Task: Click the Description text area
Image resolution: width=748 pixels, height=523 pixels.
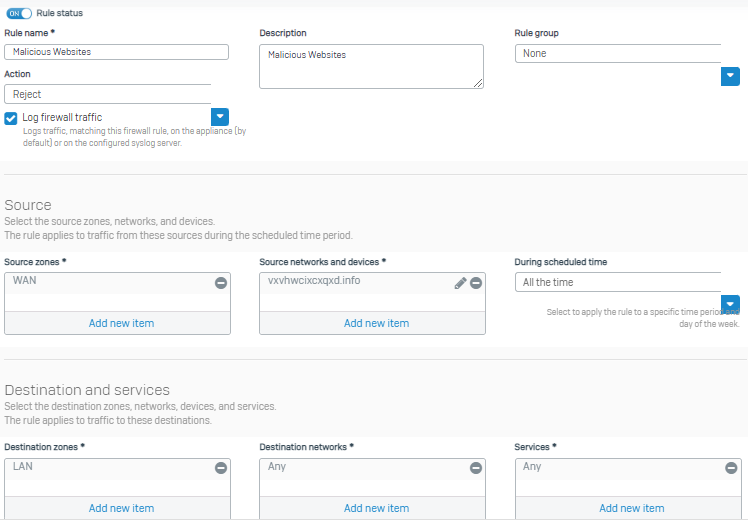Action: [x=372, y=66]
